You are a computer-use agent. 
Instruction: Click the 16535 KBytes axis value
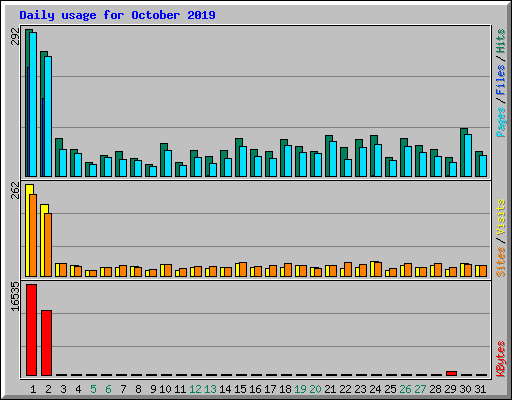pos(15,297)
